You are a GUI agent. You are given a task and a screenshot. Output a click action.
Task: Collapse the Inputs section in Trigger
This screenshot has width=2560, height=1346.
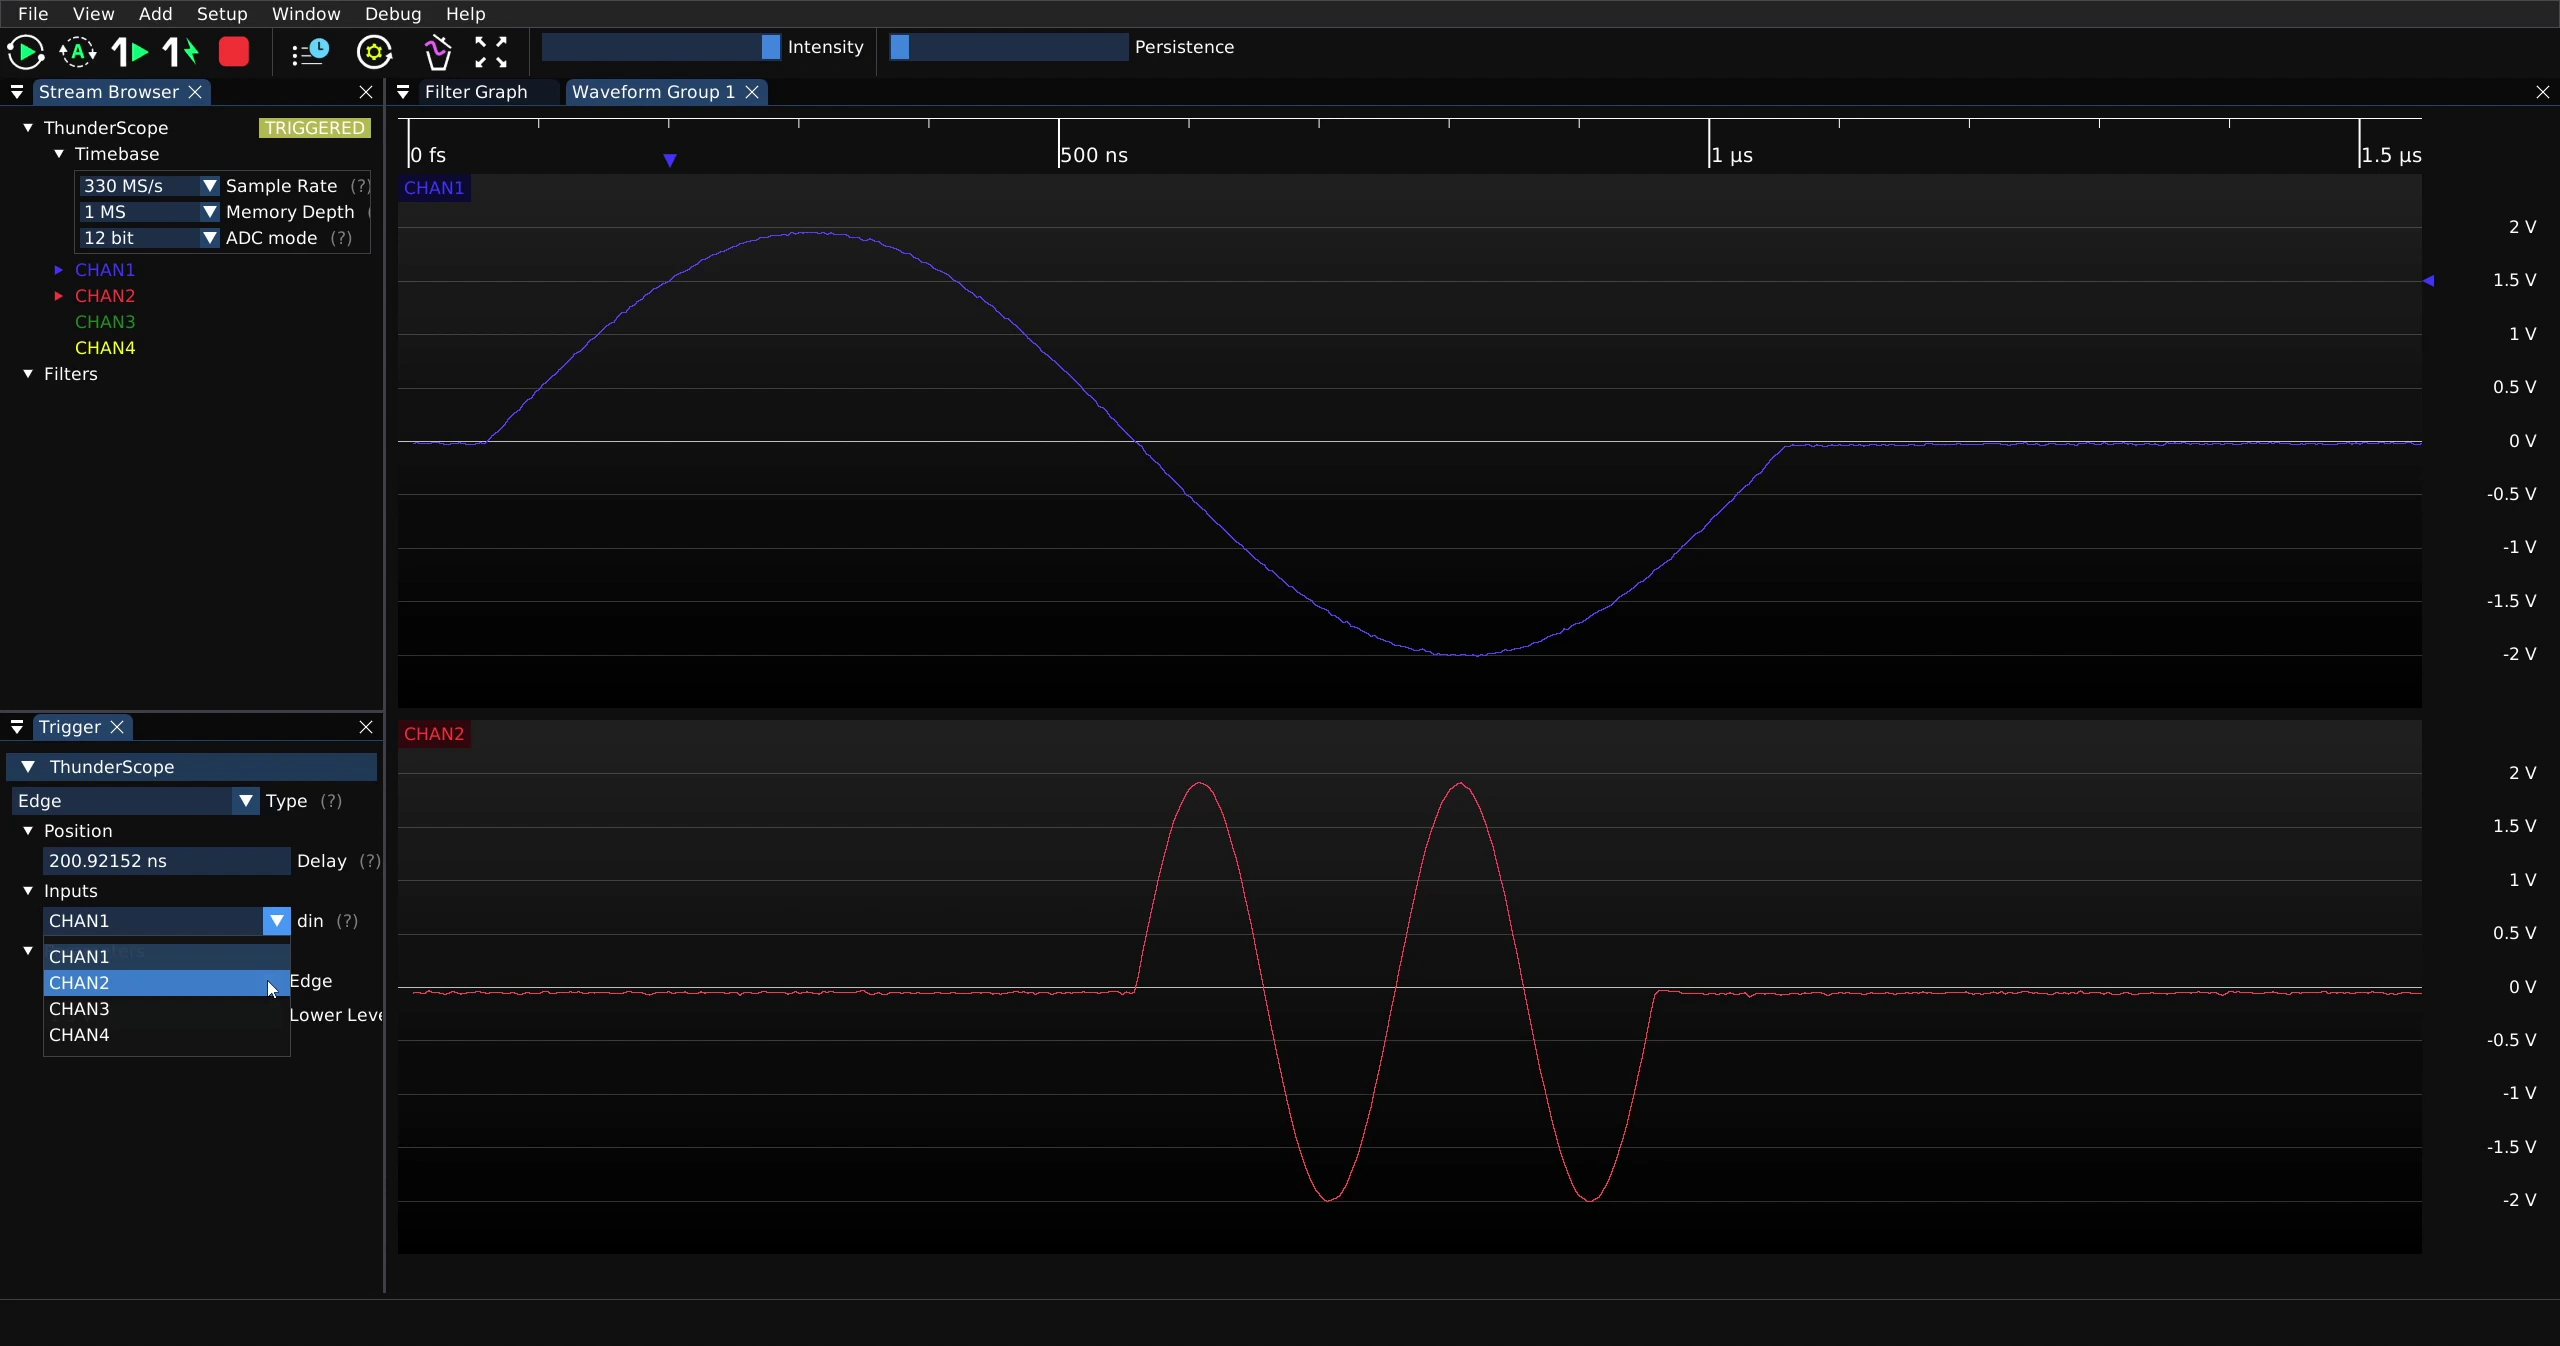tap(28, 891)
